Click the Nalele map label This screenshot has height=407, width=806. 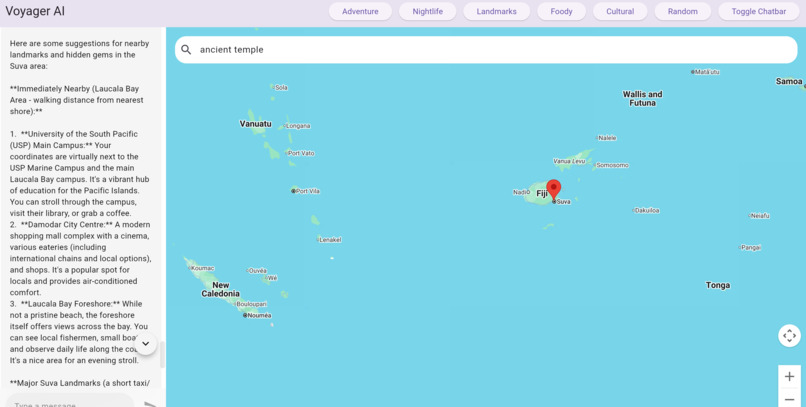point(607,138)
